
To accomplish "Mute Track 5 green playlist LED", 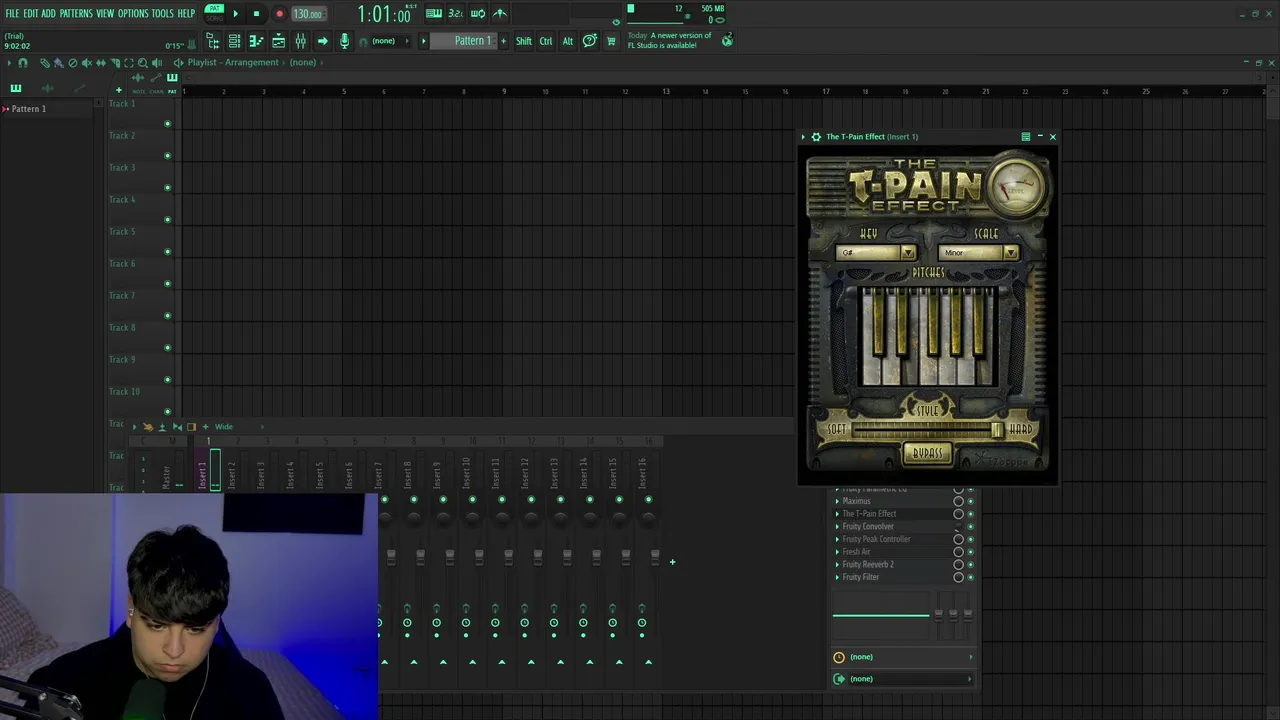I will coord(167,252).
